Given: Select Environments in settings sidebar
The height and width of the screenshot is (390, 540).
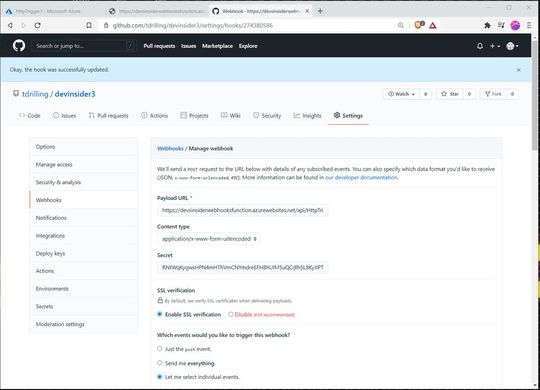Looking at the screenshot, I should click(84, 289).
